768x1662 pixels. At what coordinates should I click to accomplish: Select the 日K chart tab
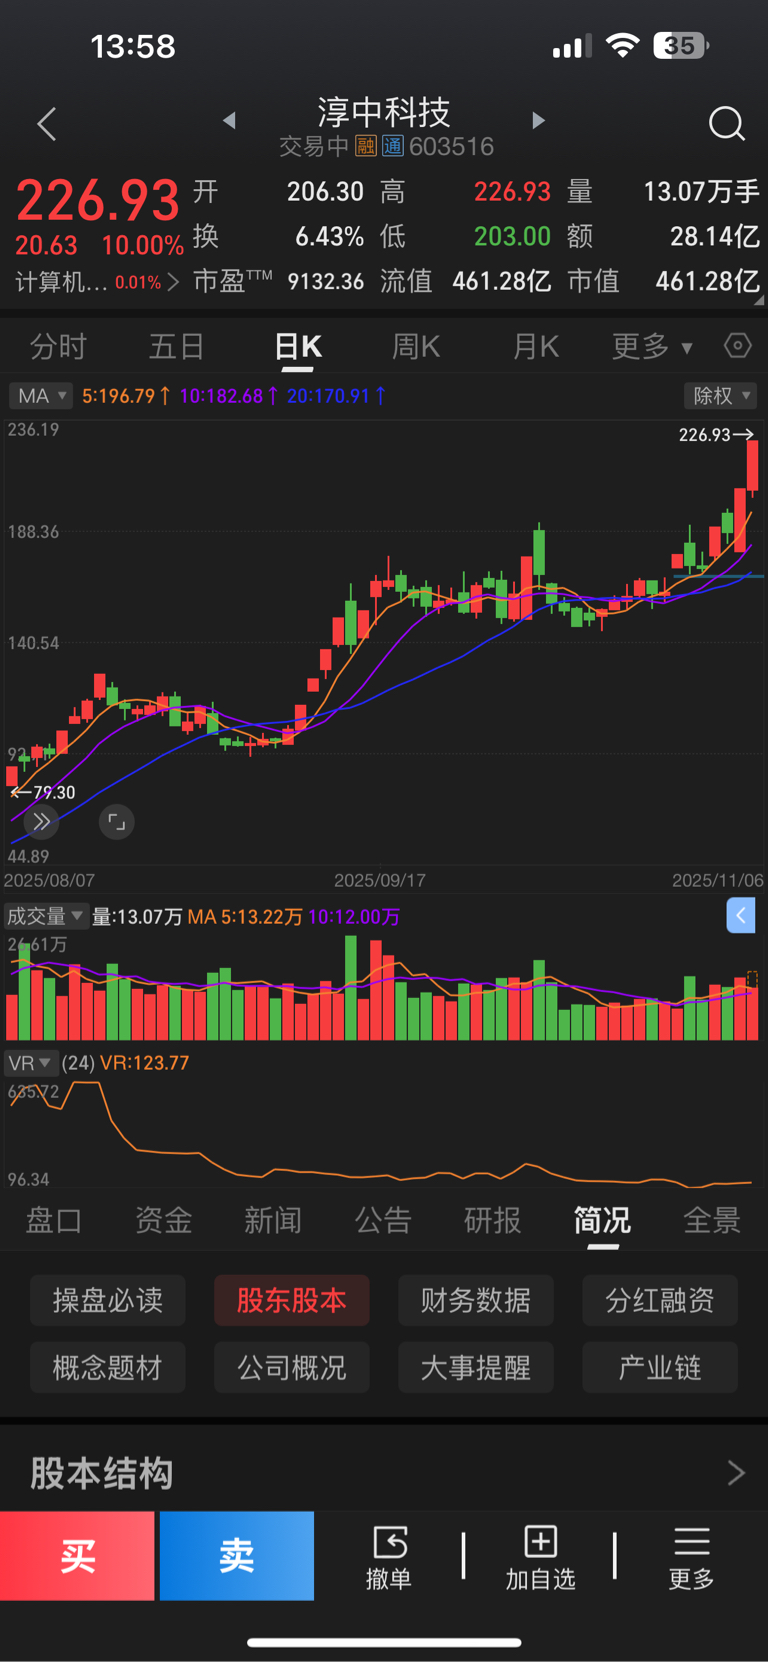[298, 347]
